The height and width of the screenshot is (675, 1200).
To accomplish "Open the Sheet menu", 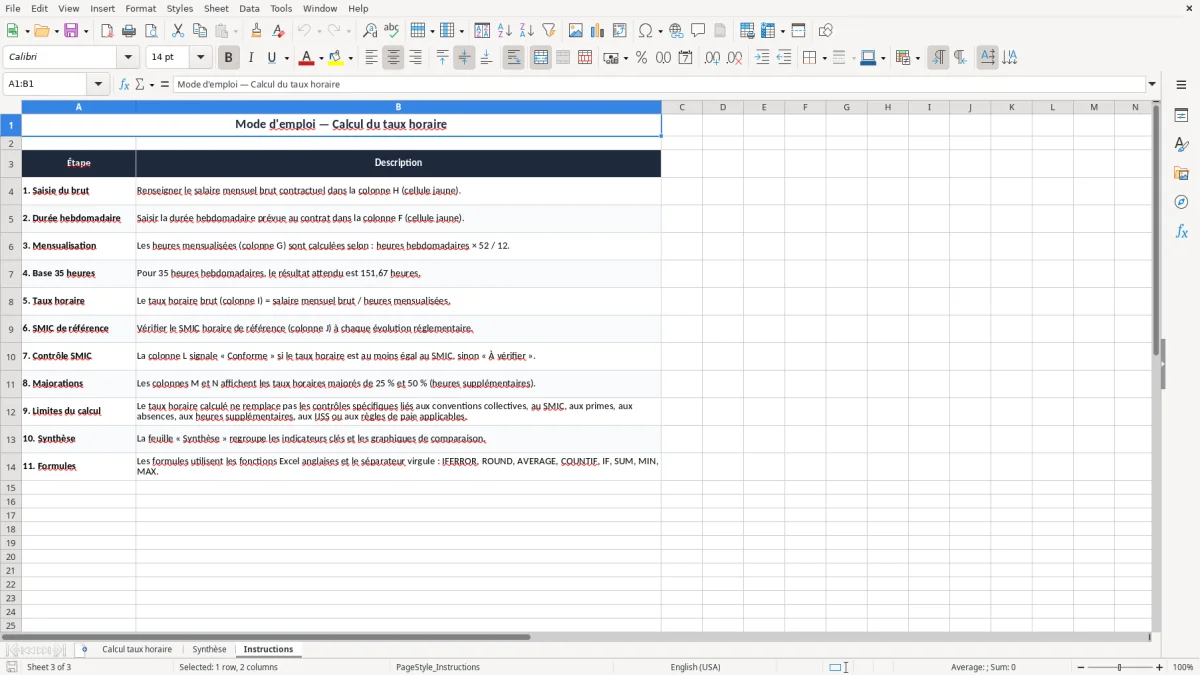I will tap(216, 8).
